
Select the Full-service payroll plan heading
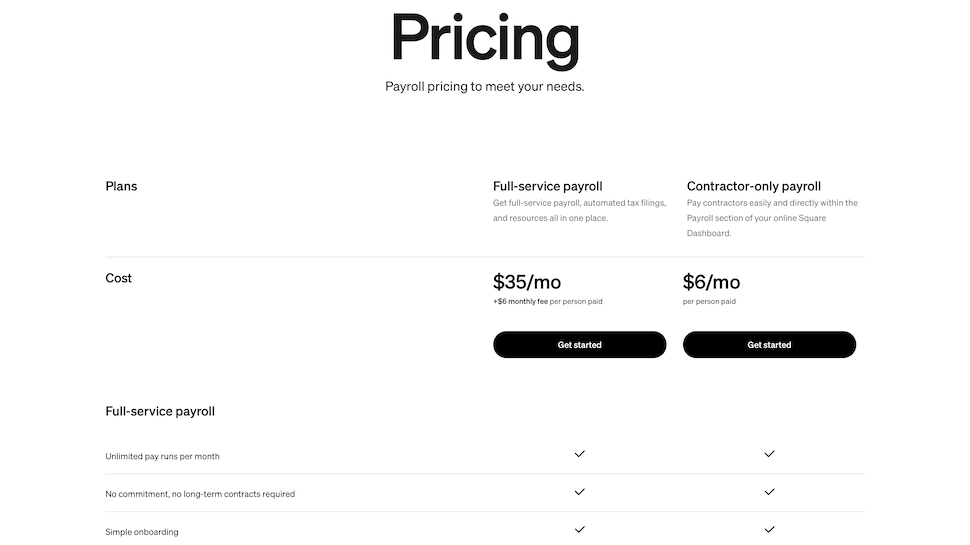coord(547,186)
